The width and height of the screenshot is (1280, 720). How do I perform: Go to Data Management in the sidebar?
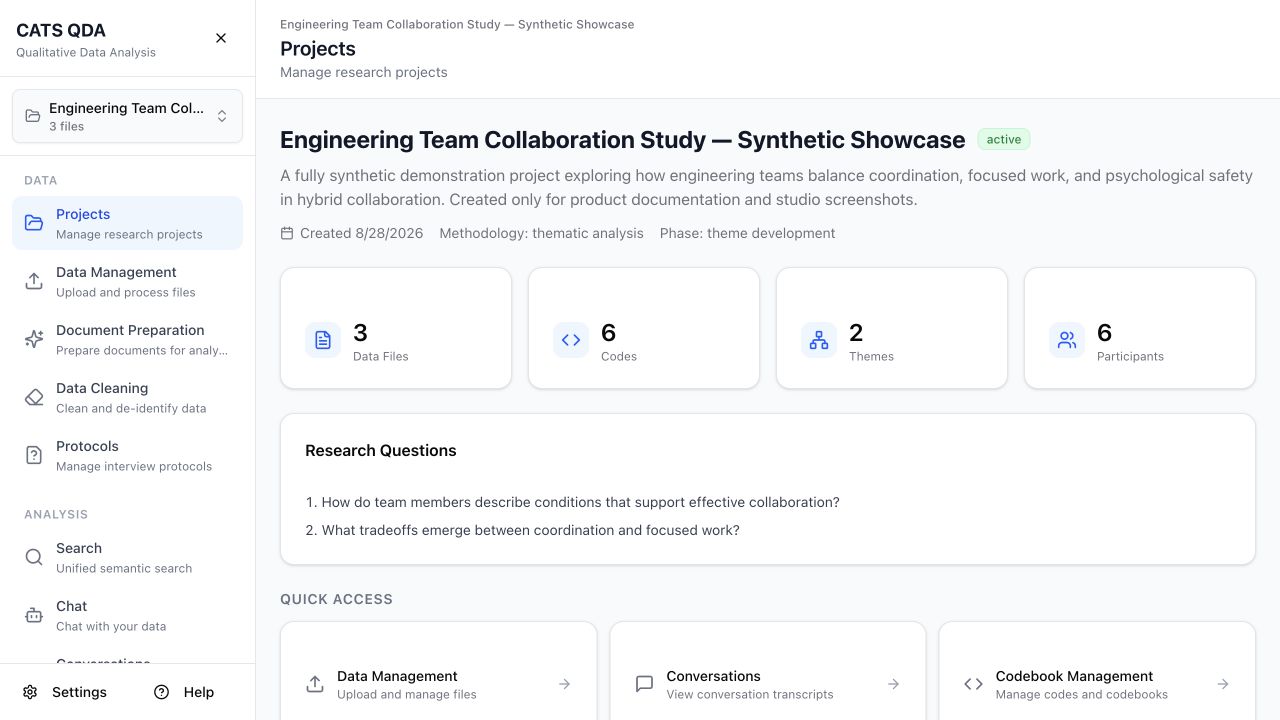click(x=127, y=281)
